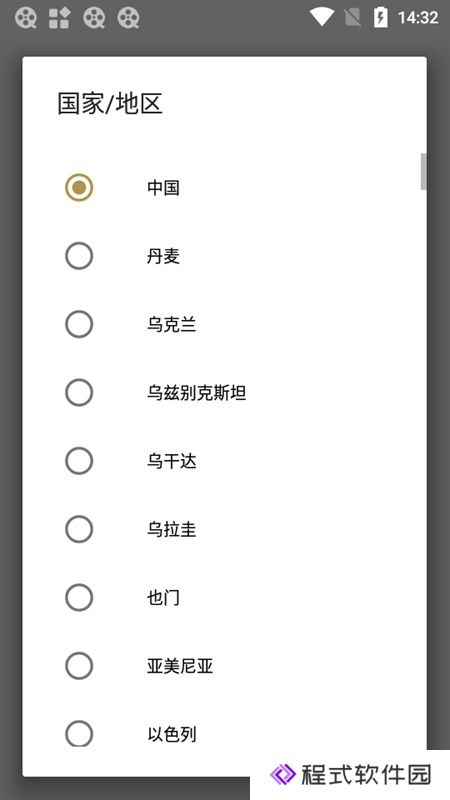450x800 pixels.
Task: Click the 程式软件园 purple logo icon
Action: (283, 774)
